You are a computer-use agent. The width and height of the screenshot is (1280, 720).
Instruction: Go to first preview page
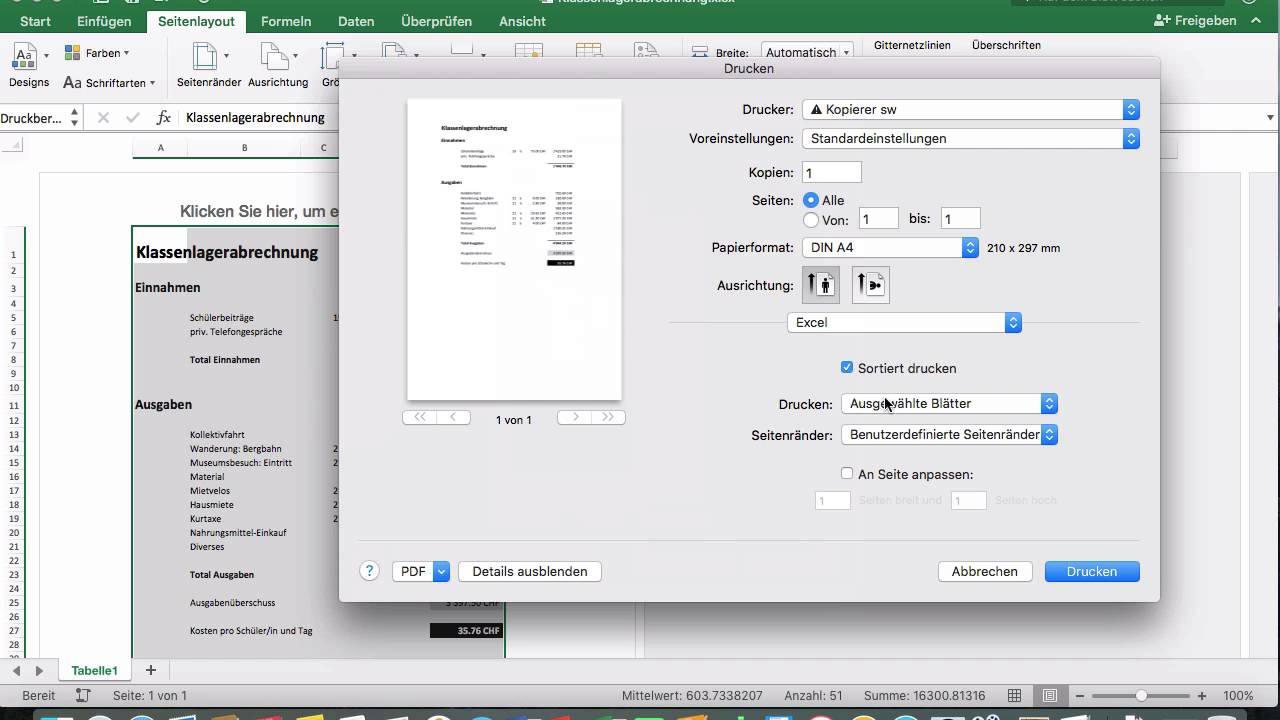(x=419, y=417)
